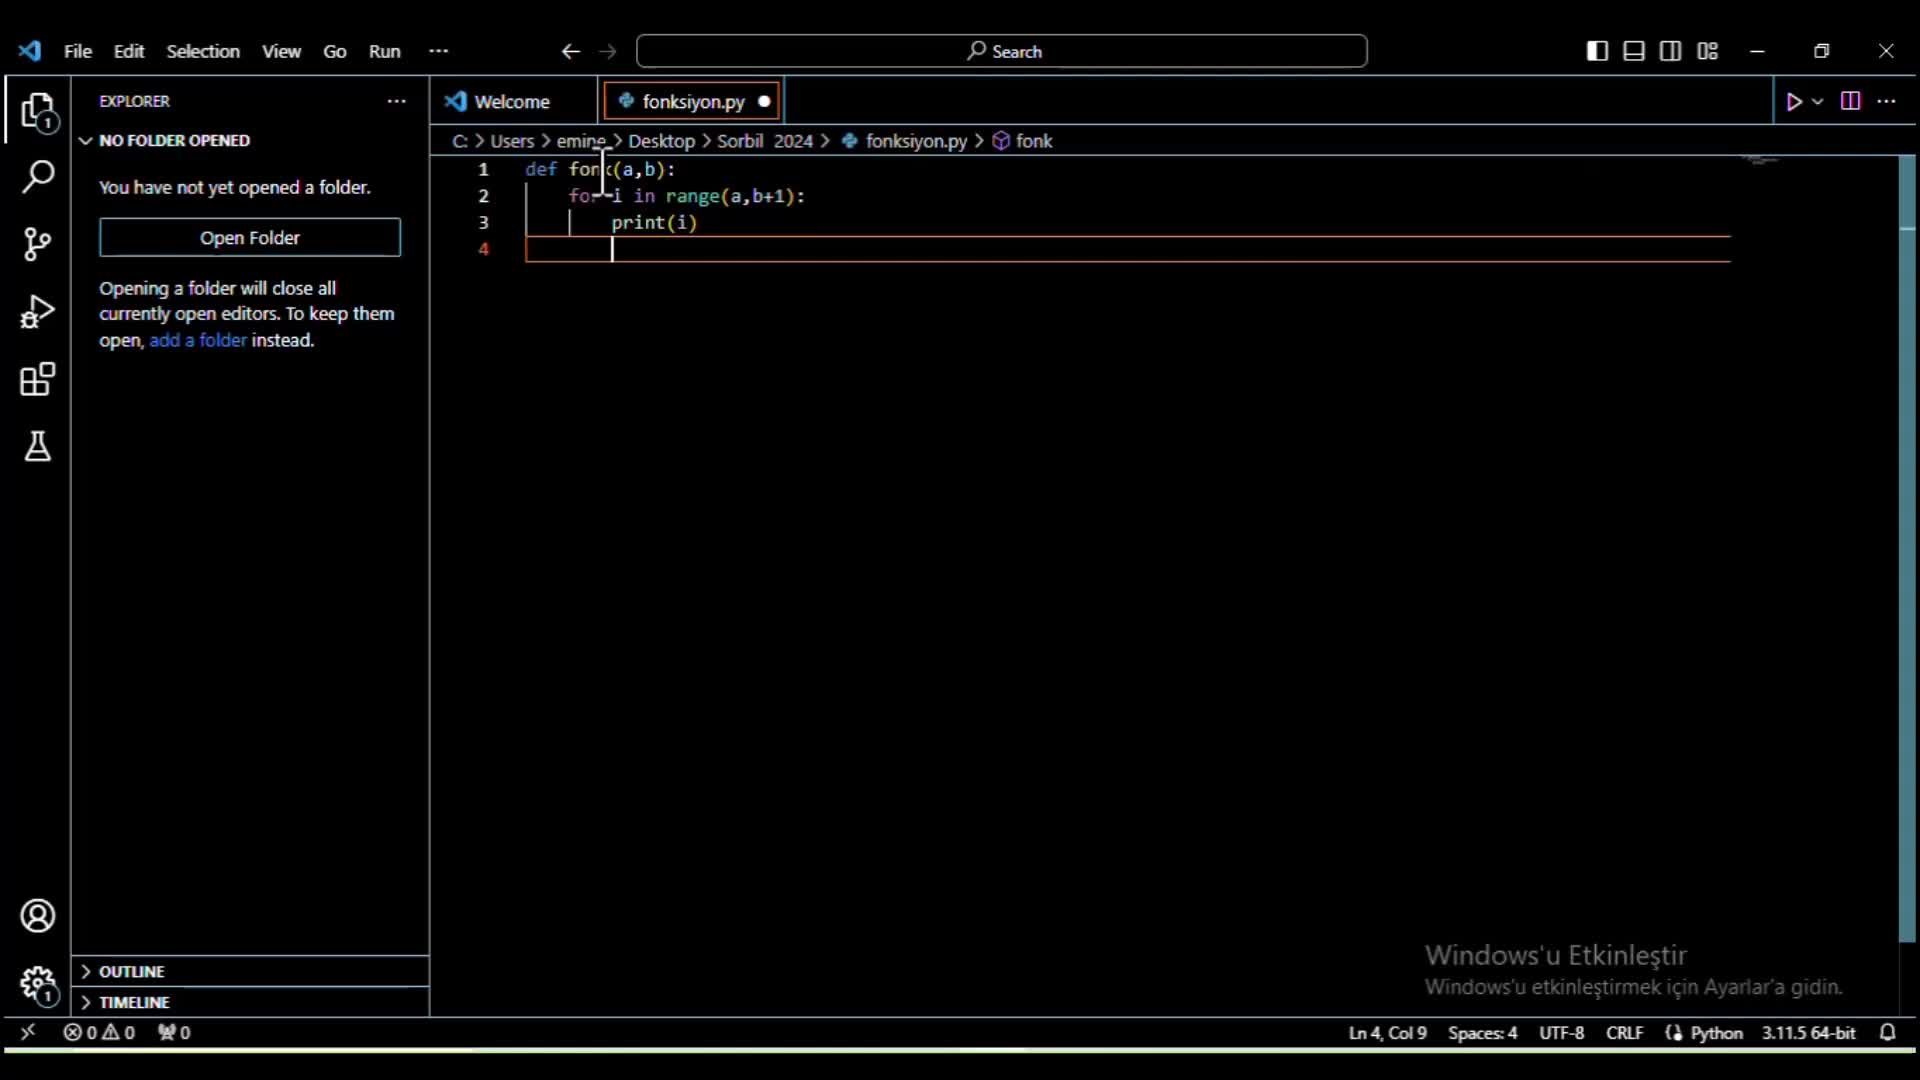Open the Manage gear icon

tap(38, 984)
